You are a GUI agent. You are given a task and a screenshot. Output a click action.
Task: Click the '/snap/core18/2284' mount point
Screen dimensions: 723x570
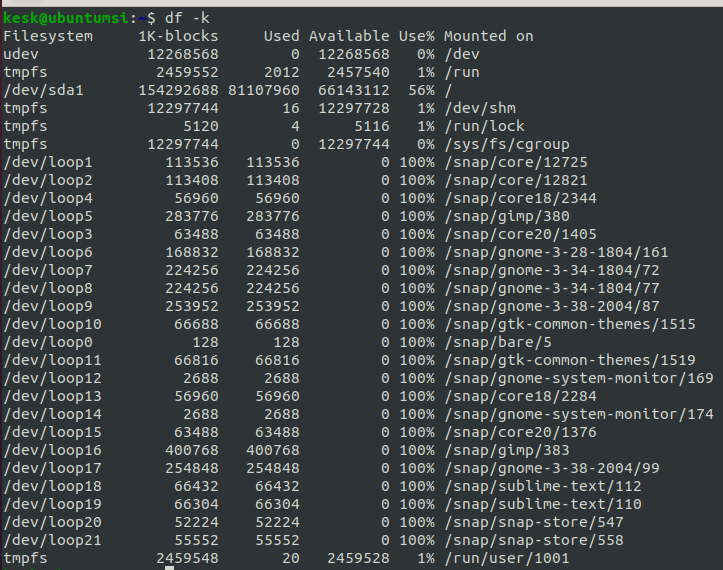(x=521, y=396)
